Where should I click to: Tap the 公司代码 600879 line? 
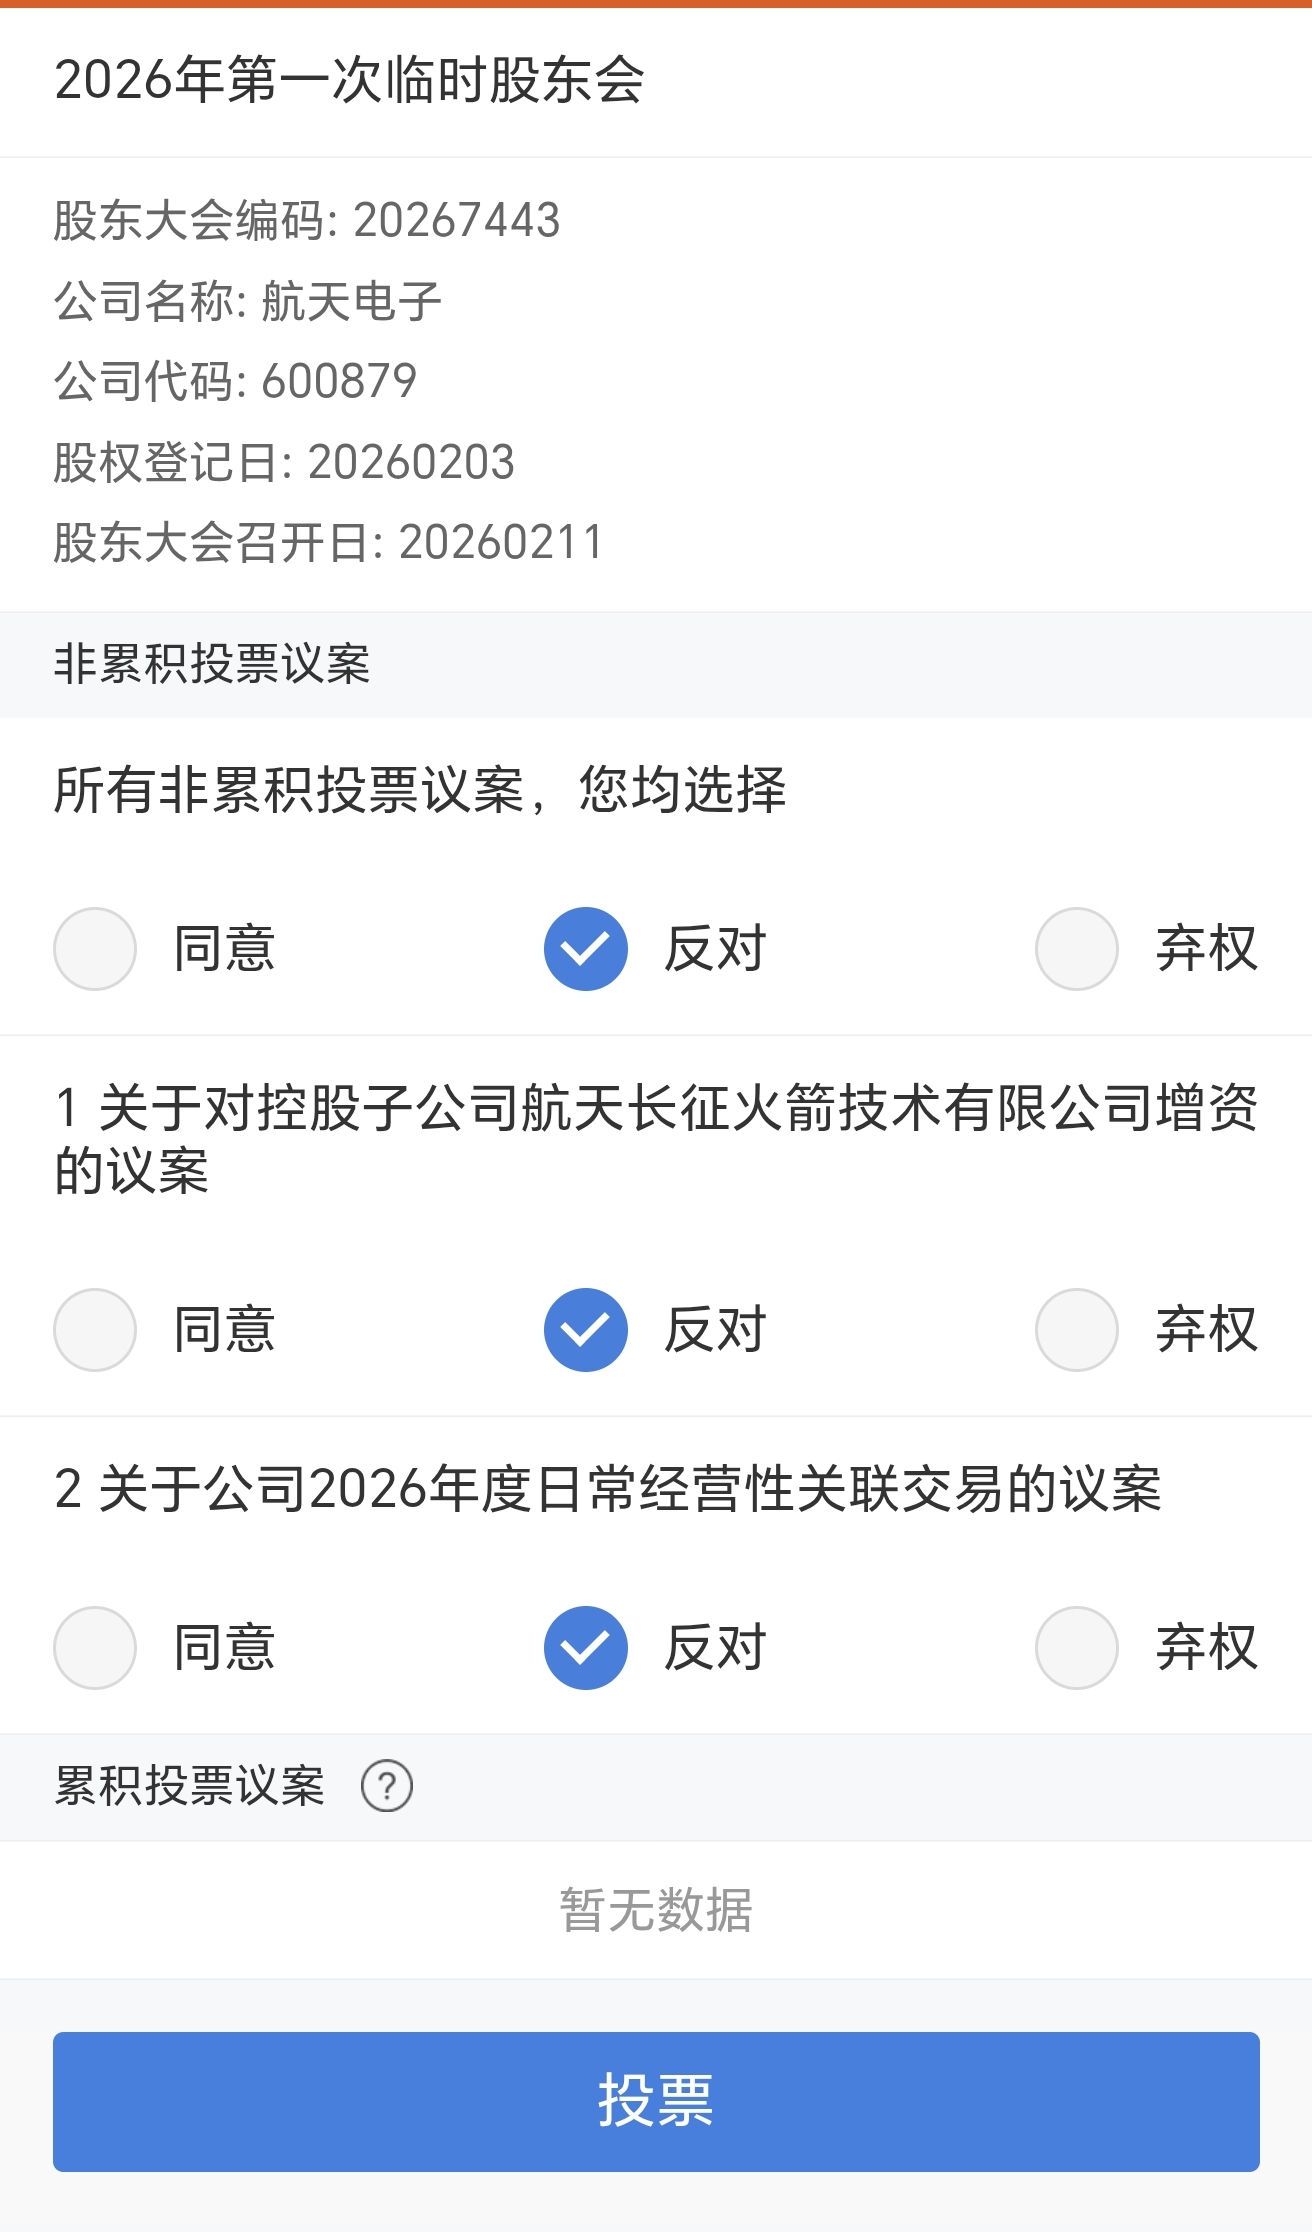click(x=235, y=381)
